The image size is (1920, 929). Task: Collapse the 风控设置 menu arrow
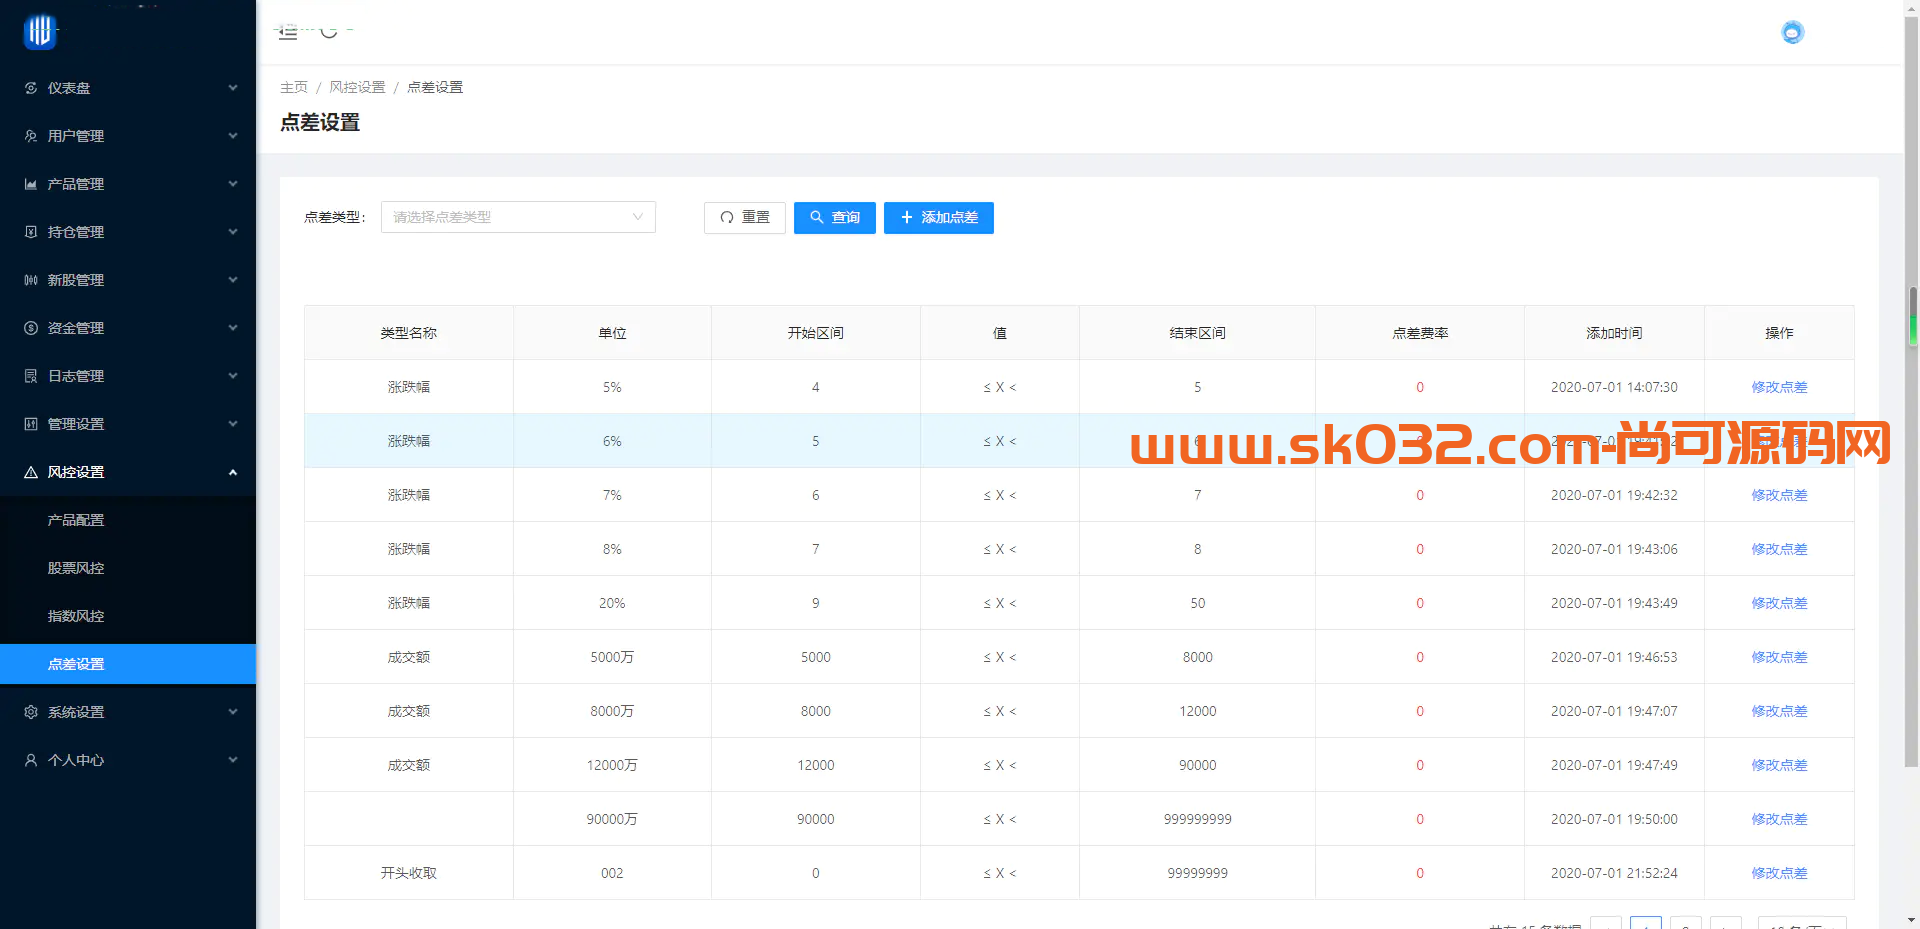tap(233, 472)
